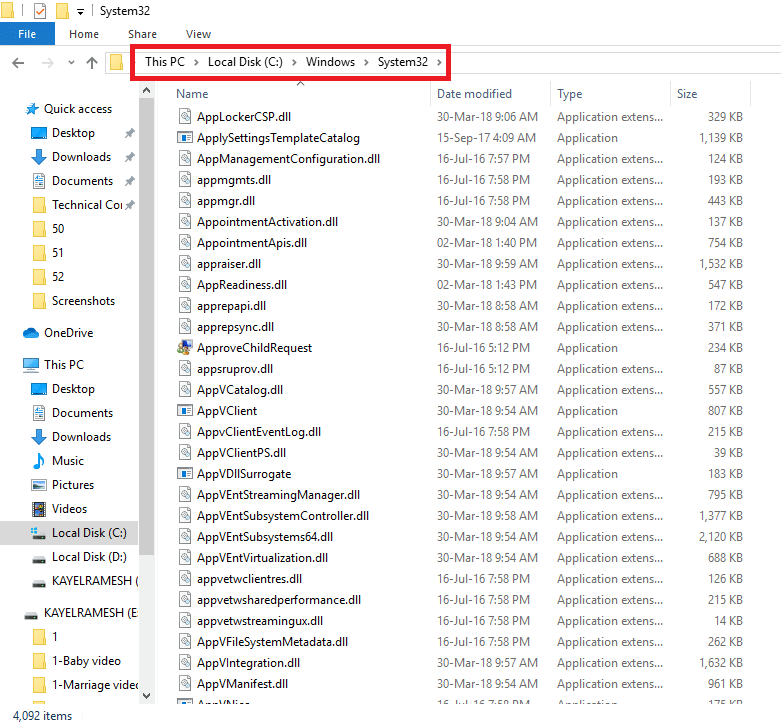This screenshot has height=727, width=781.
Task: Select AppVEntSubsystems64.dll file name
Action: (265, 537)
